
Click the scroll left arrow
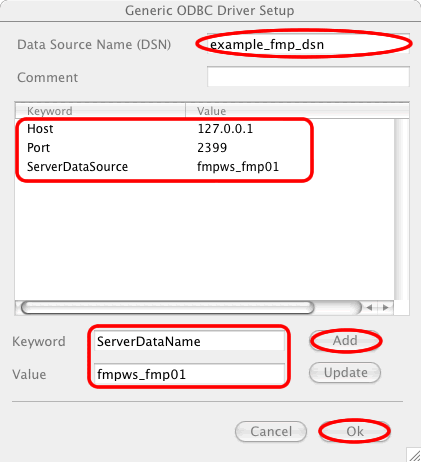[369, 308]
